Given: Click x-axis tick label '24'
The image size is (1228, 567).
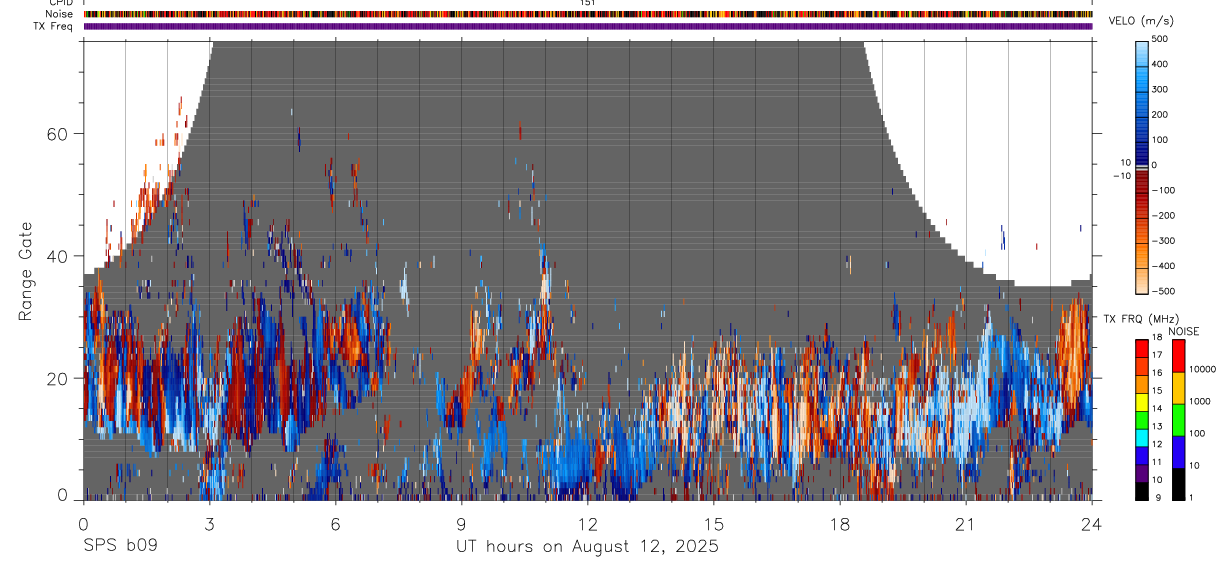Looking at the screenshot, I should coord(1091,523).
